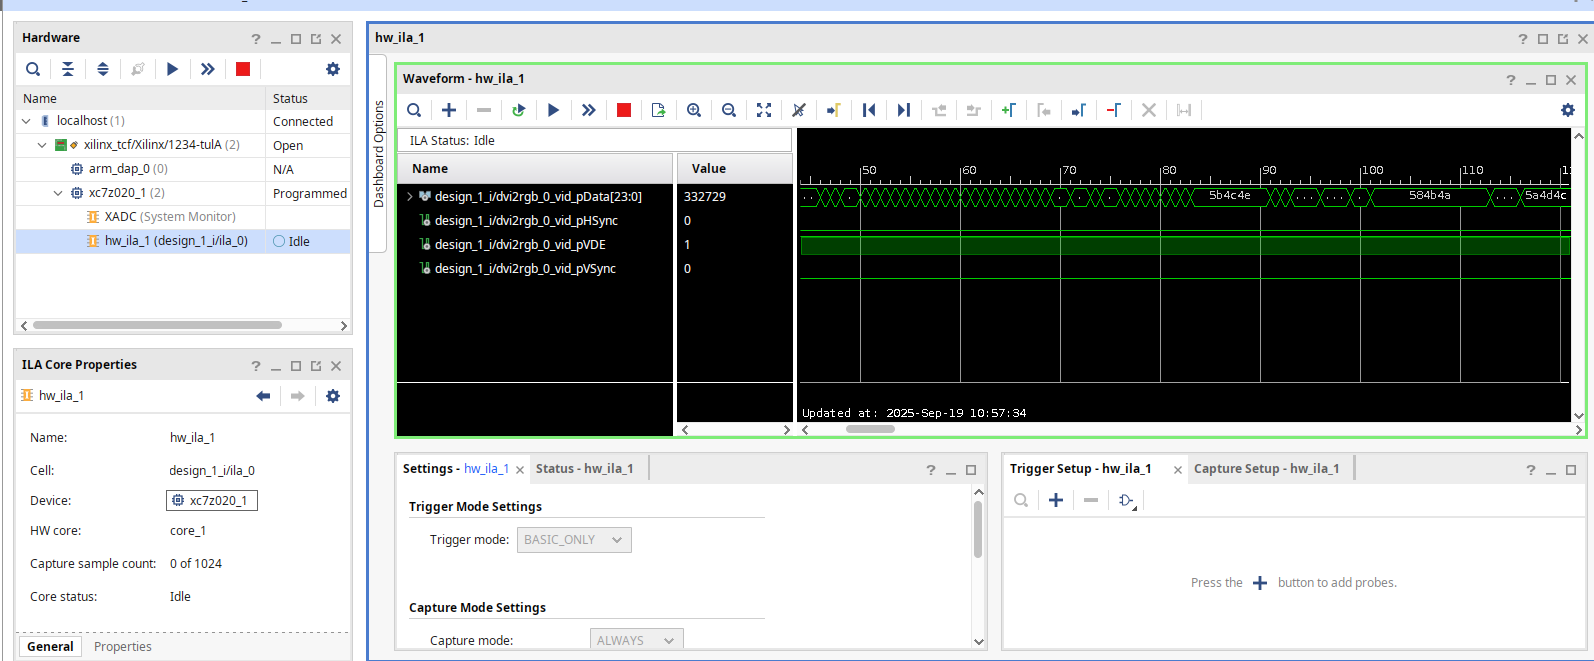1594x661 pixels.
Task: Export ILA data from Waveform toolbar
Action: pyautogui.click(x=658, y=110)
